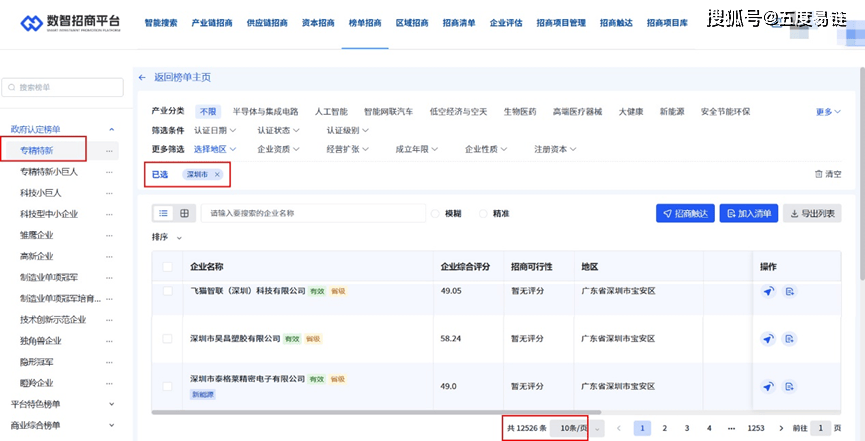Click 招商触达 icon in 泰格莱精密电子 row
Image resolution: width=865 pixels, height=441 pixels.
[x=768, y=385]
